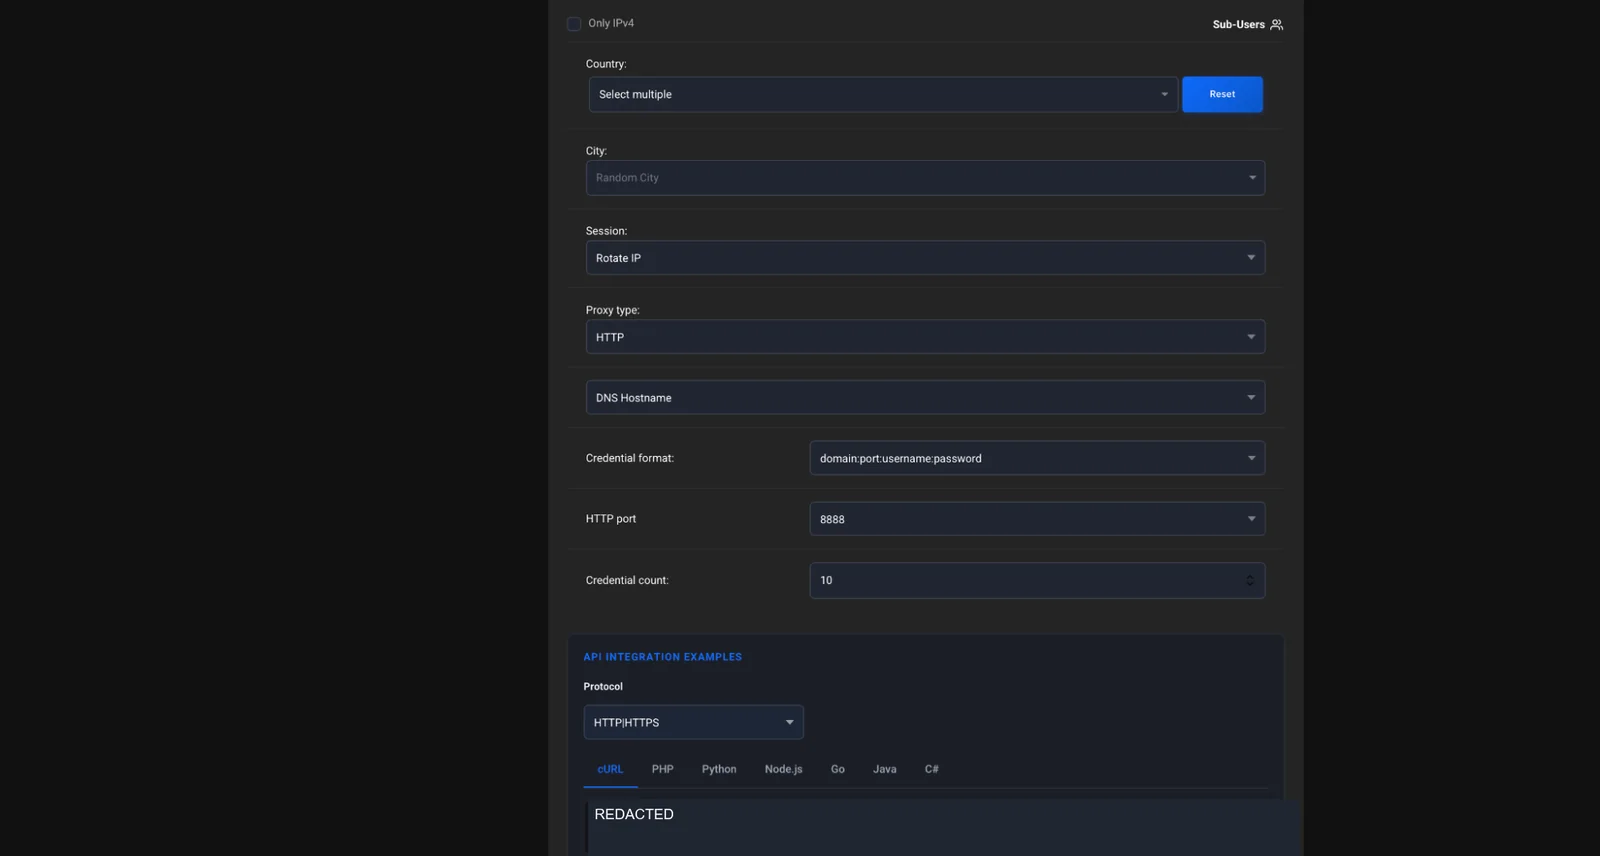The width and height of the screenshot is (1600, 856).
Task: Switch to the Go tab
Action: coord(838,770)
